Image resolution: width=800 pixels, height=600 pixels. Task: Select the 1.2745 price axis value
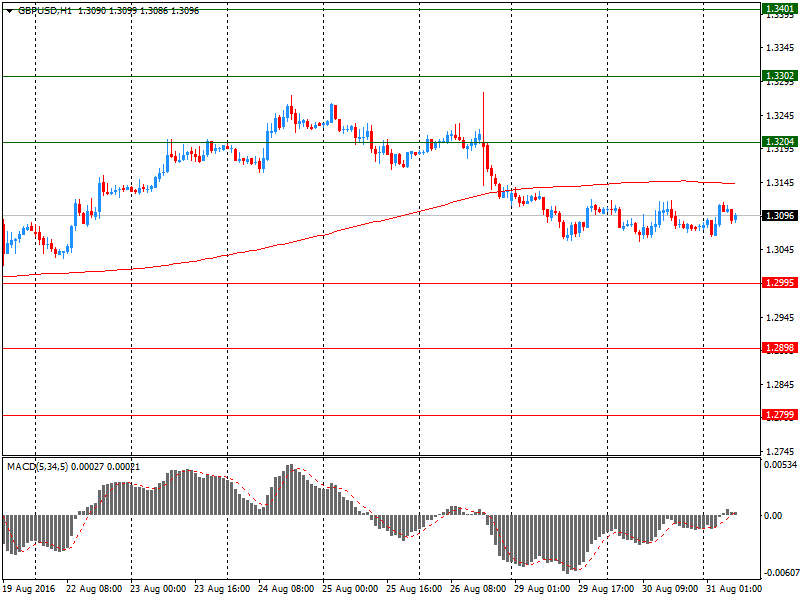(x=780, y=452)
